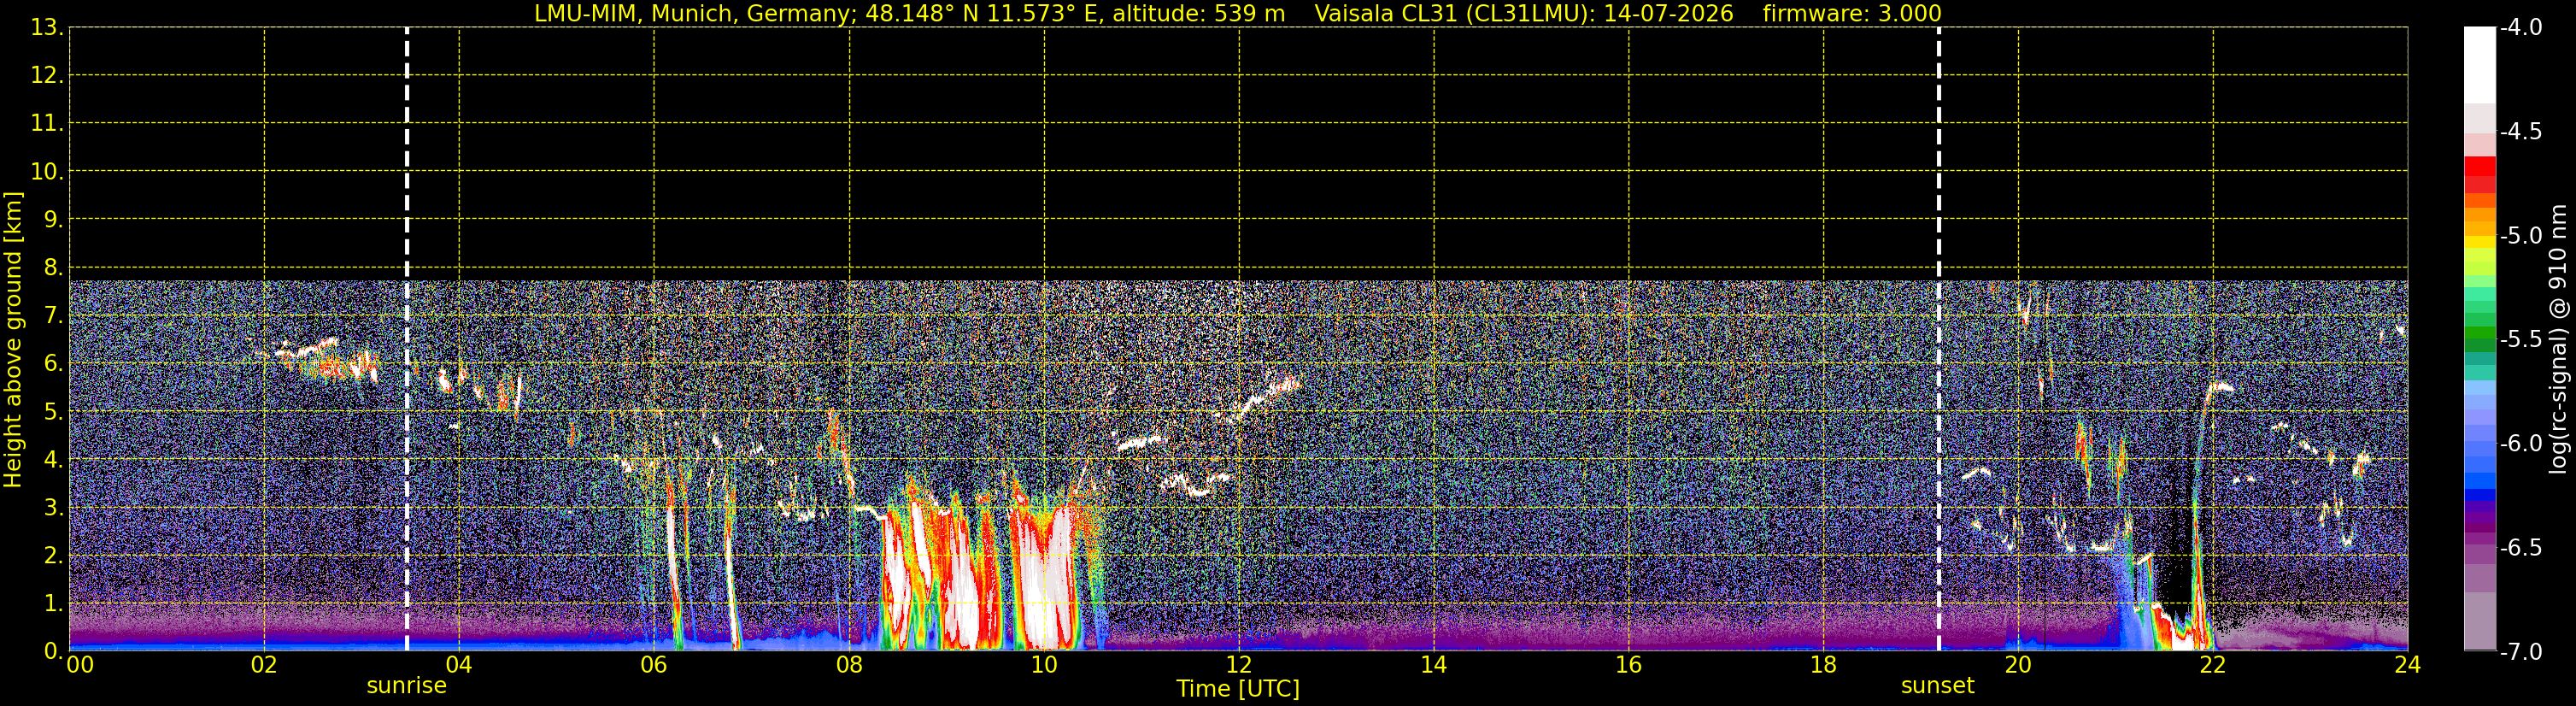Click the 'Time [UTC]' axis label
Image resolution: width=2576 pixels, height=706 pixels.
point(1238,689)
